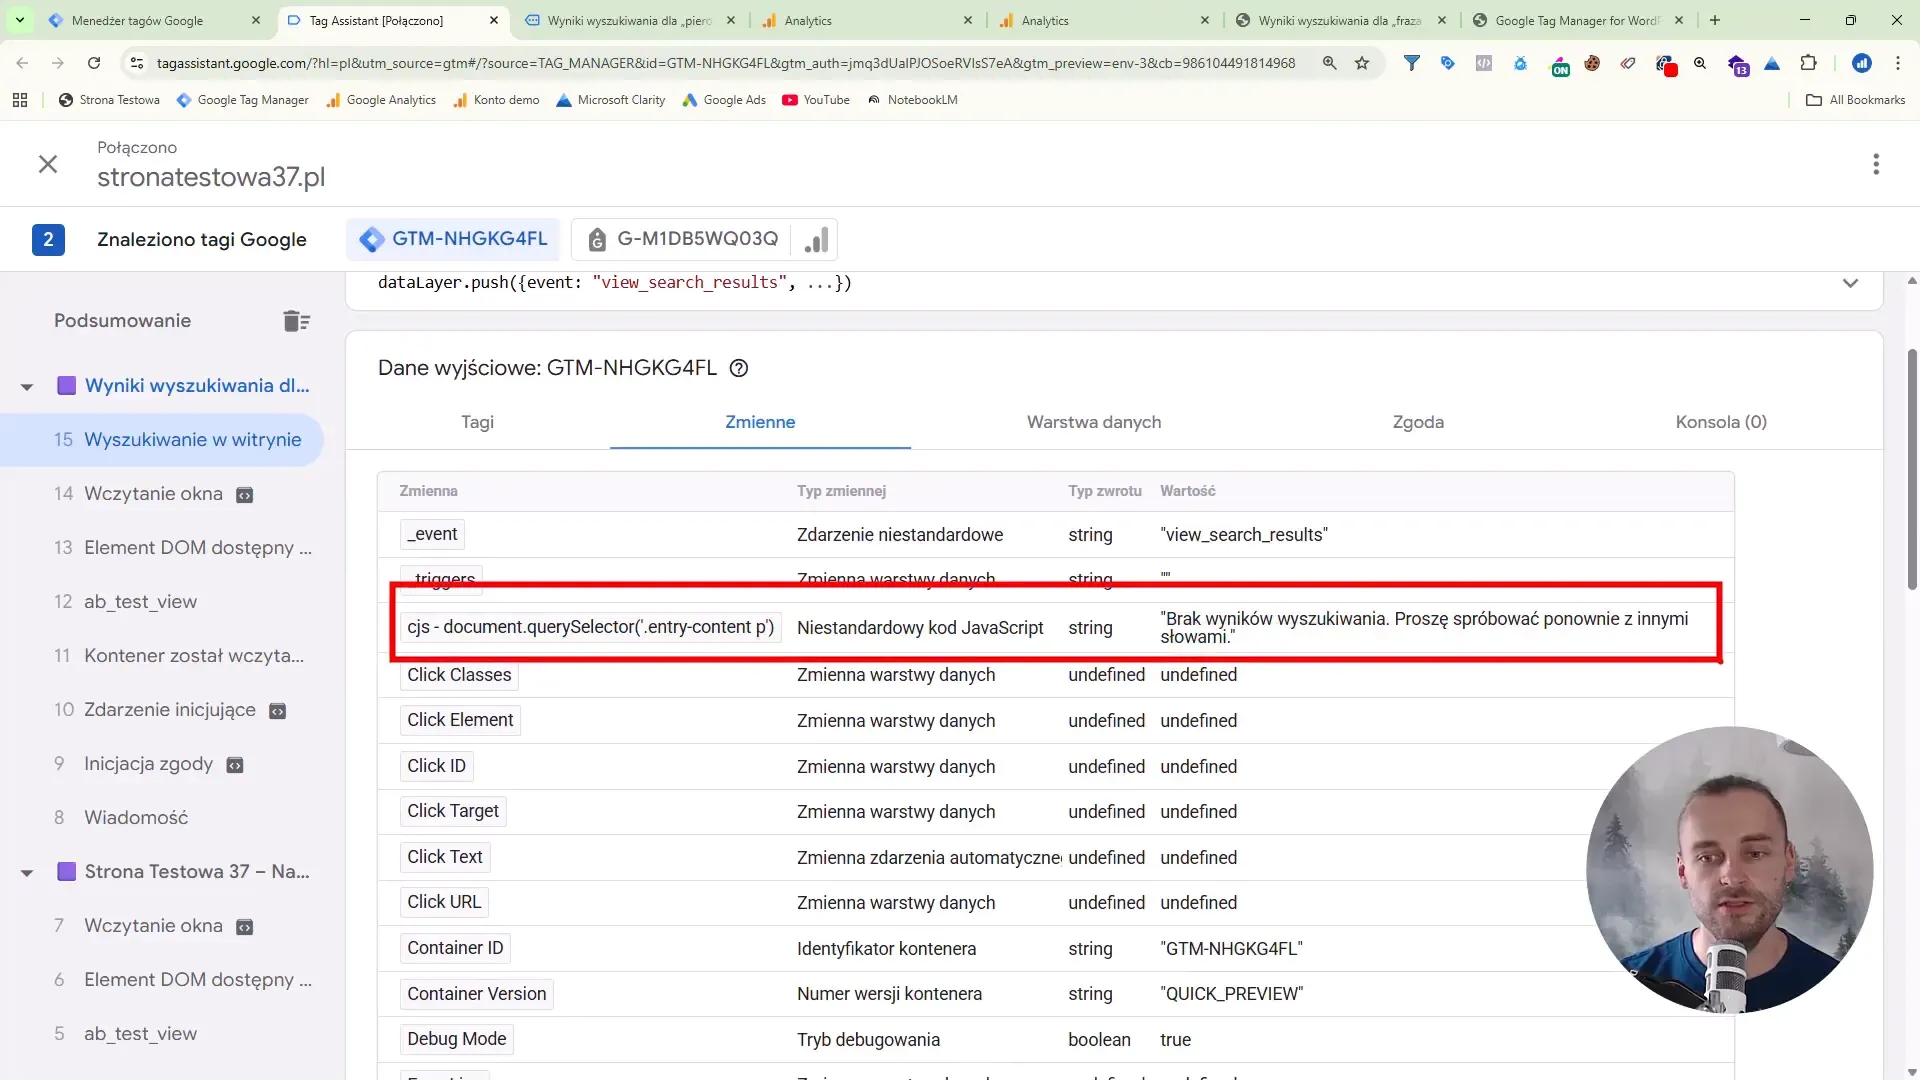
Task: Open the Warstwa danych tab
Action: pyautogui.click(x=1094, y=422)
